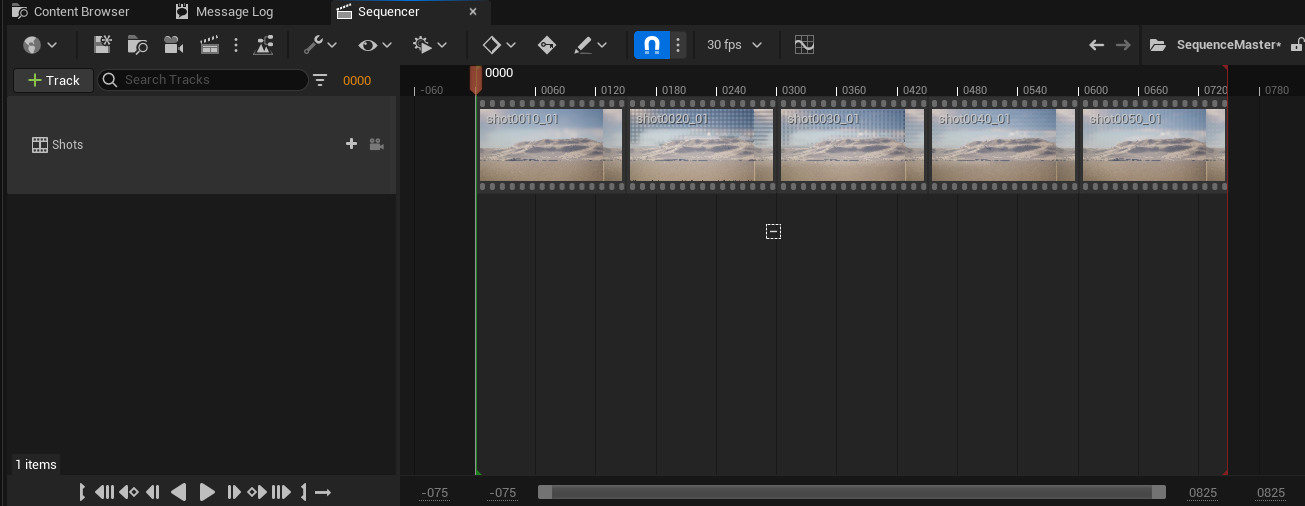Click the timeline horizontal scrollbar
The height and width of the screenshot is (506, 1305).
[x=852, y=492]
